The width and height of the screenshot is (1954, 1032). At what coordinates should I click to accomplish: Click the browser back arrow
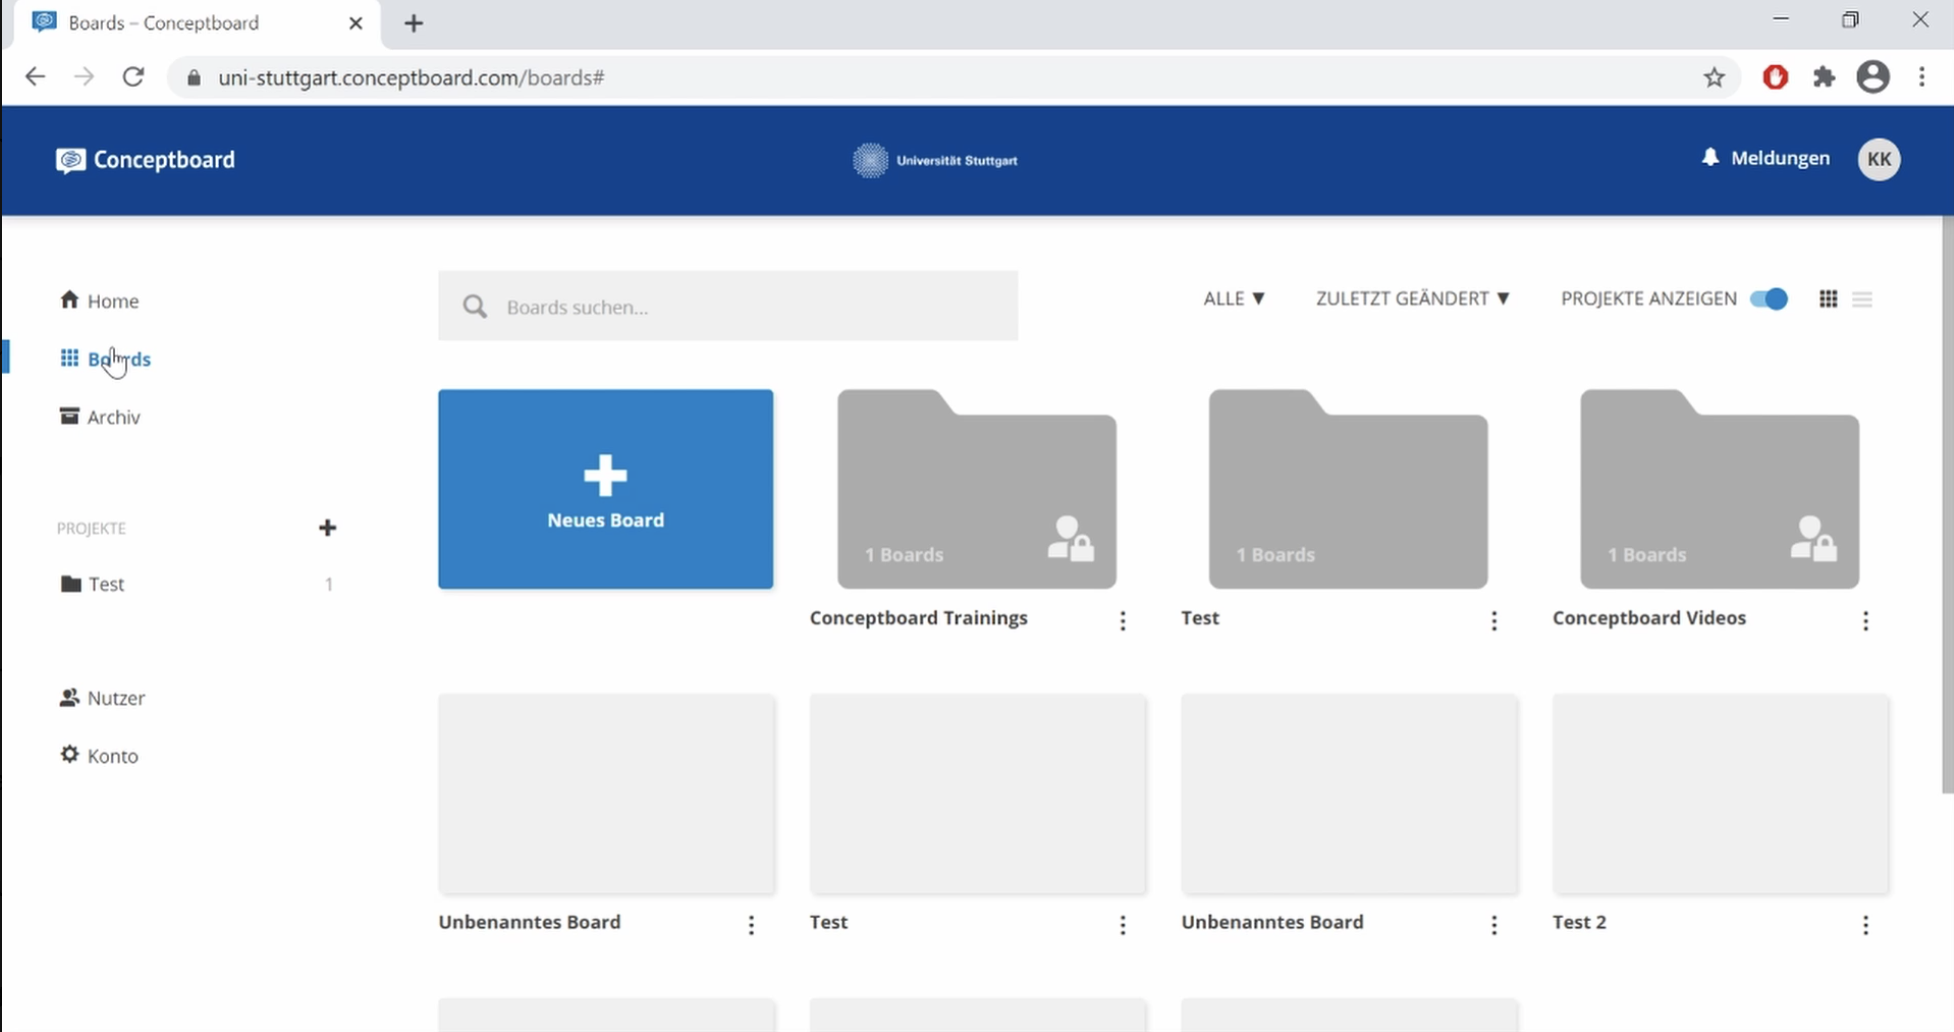coord(35,77)
